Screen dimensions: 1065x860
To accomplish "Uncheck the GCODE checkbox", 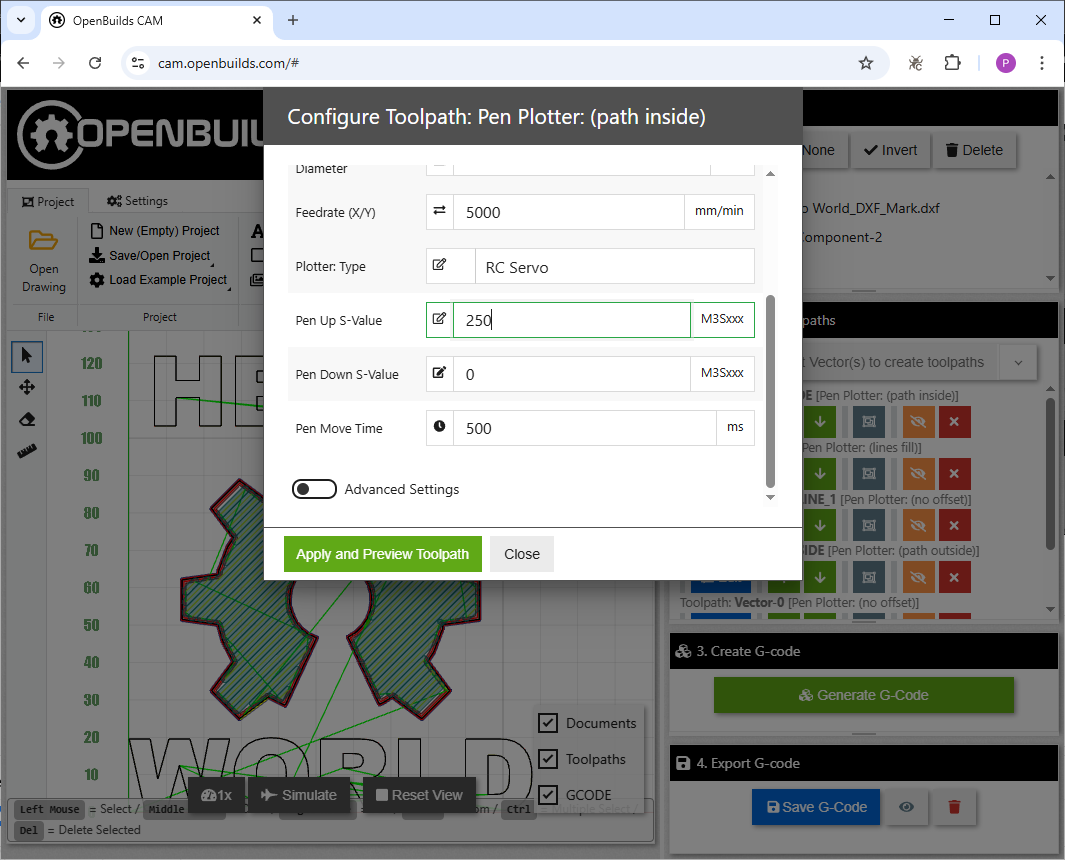I will [547, 794].
